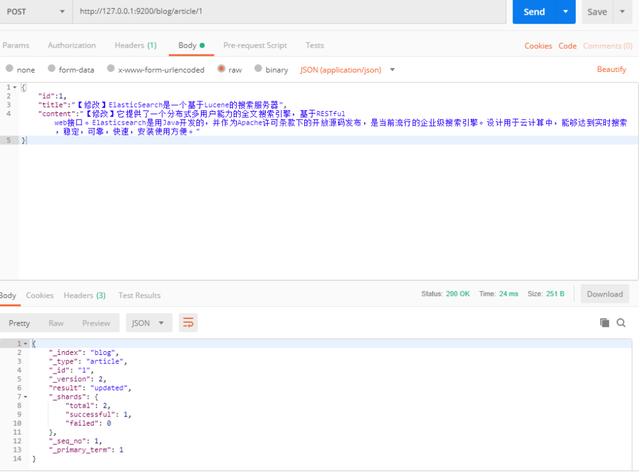Open the Tests tab
The height and width of the screenshot is (475, 640).
(315, 45)
